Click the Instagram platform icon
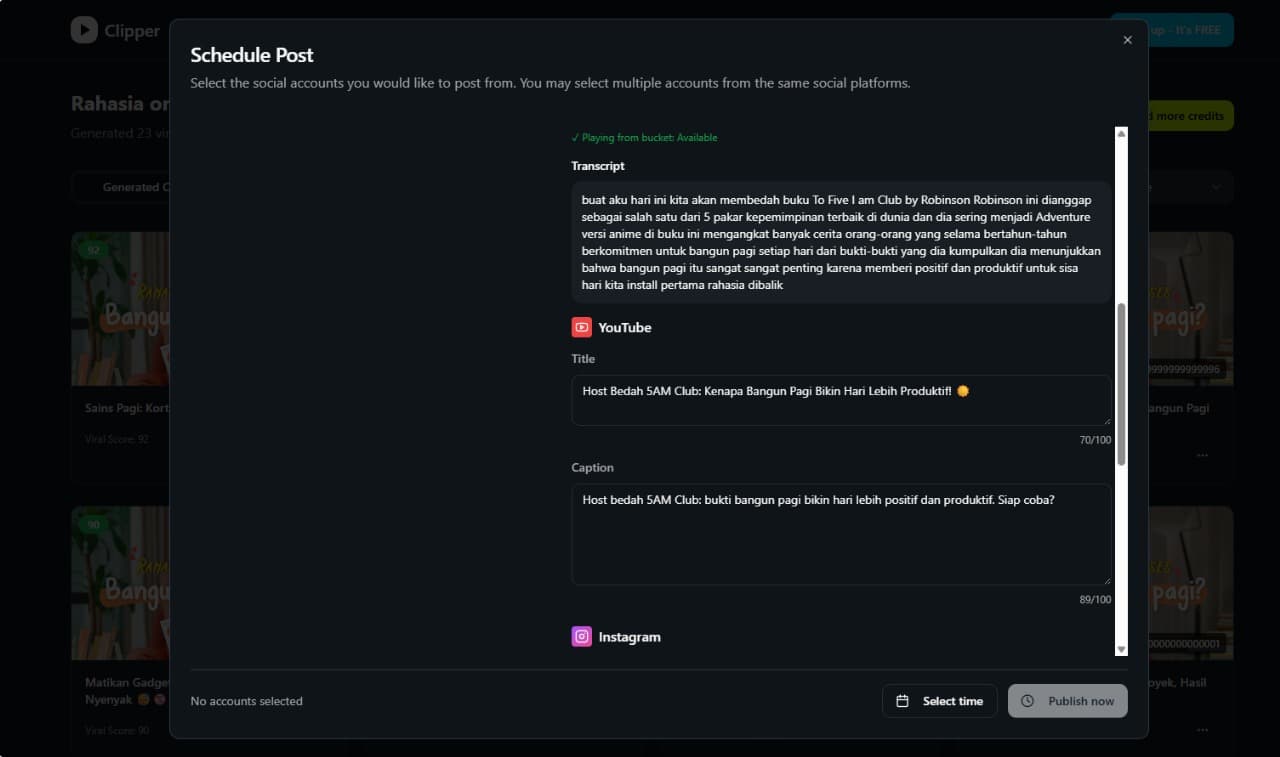Viewport: 1280px width, 757px height. [581, 636]
